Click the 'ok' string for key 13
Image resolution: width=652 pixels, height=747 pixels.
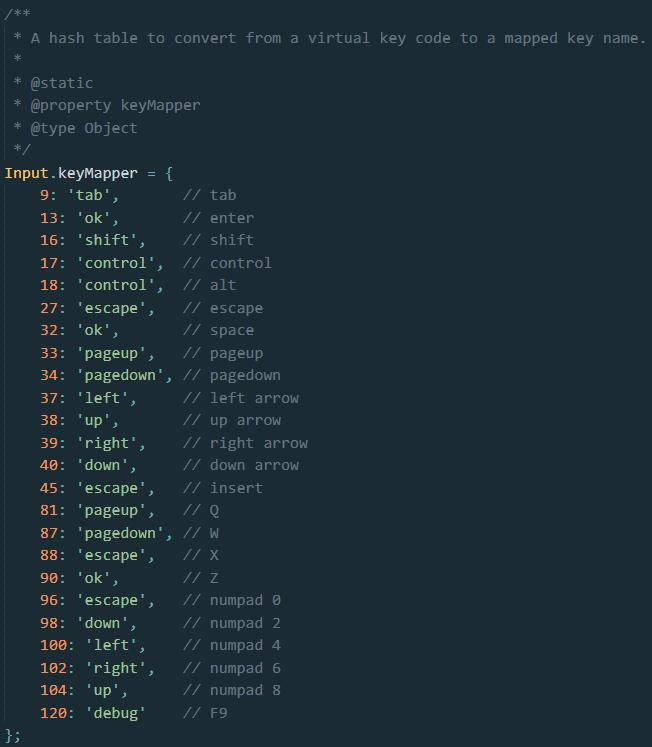click(x=93, y=218)
